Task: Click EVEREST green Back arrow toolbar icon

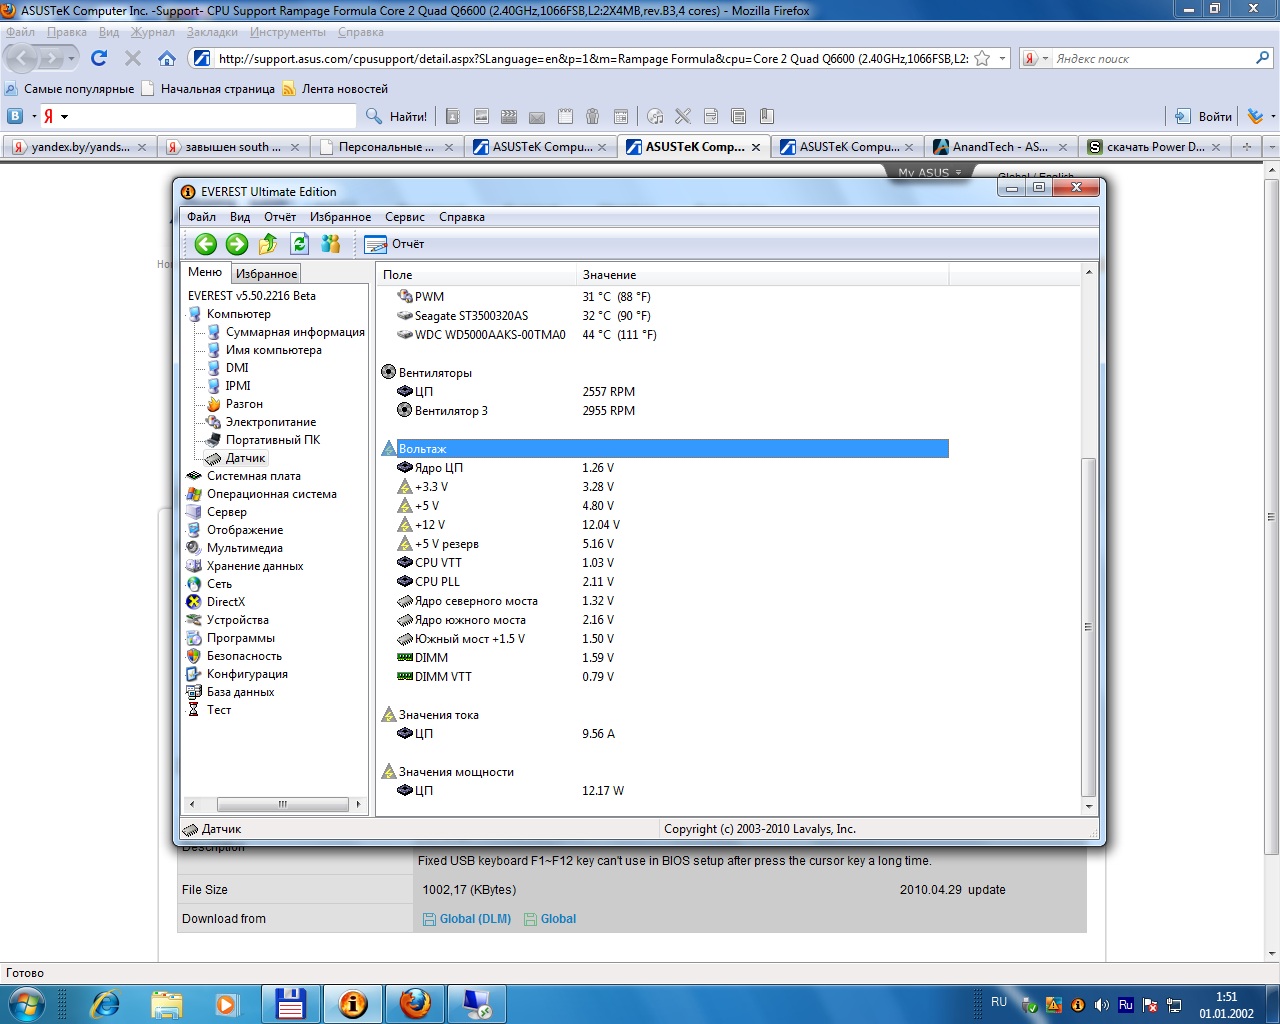Action: (x=206, y=244)
